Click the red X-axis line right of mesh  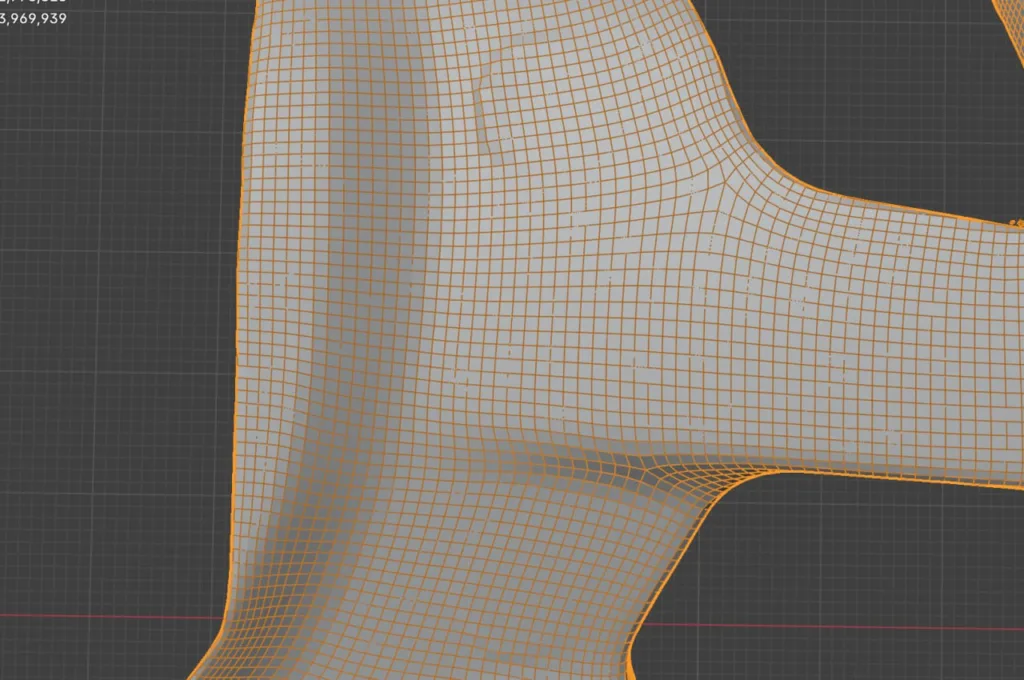[x=850, y=626]
